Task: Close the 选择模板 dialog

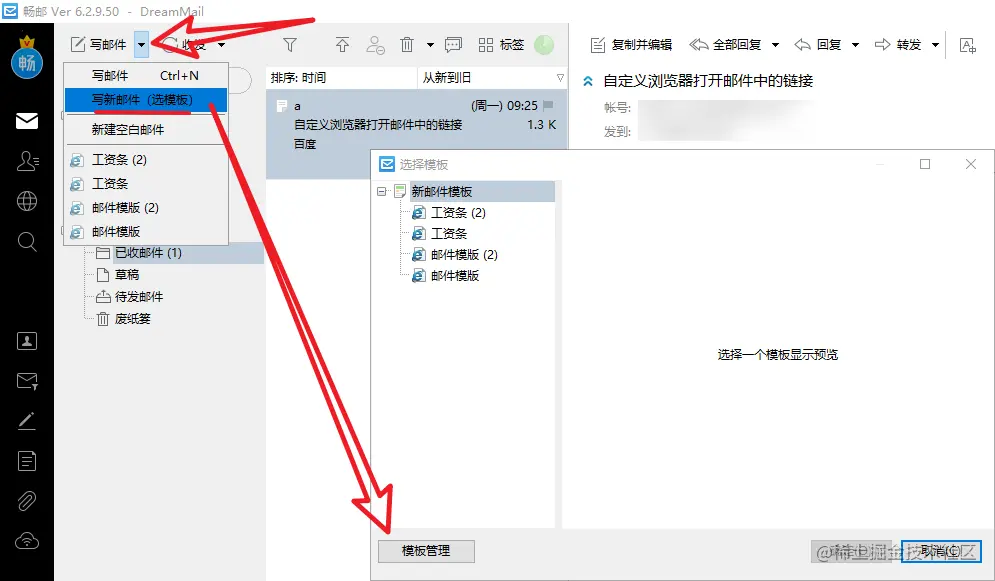Action: (x=971, y=164)
